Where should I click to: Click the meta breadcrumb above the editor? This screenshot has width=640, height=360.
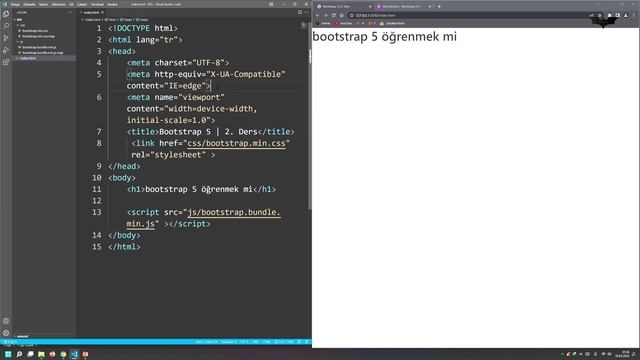(142, 20)
